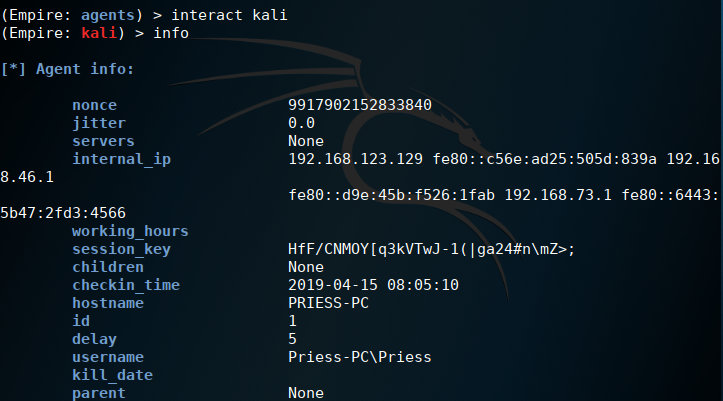The height and width of the screenshot is (401, 723).
Task: Click the checkin_time value 2019-04-15 08:05:10
Action: point(373,285)
